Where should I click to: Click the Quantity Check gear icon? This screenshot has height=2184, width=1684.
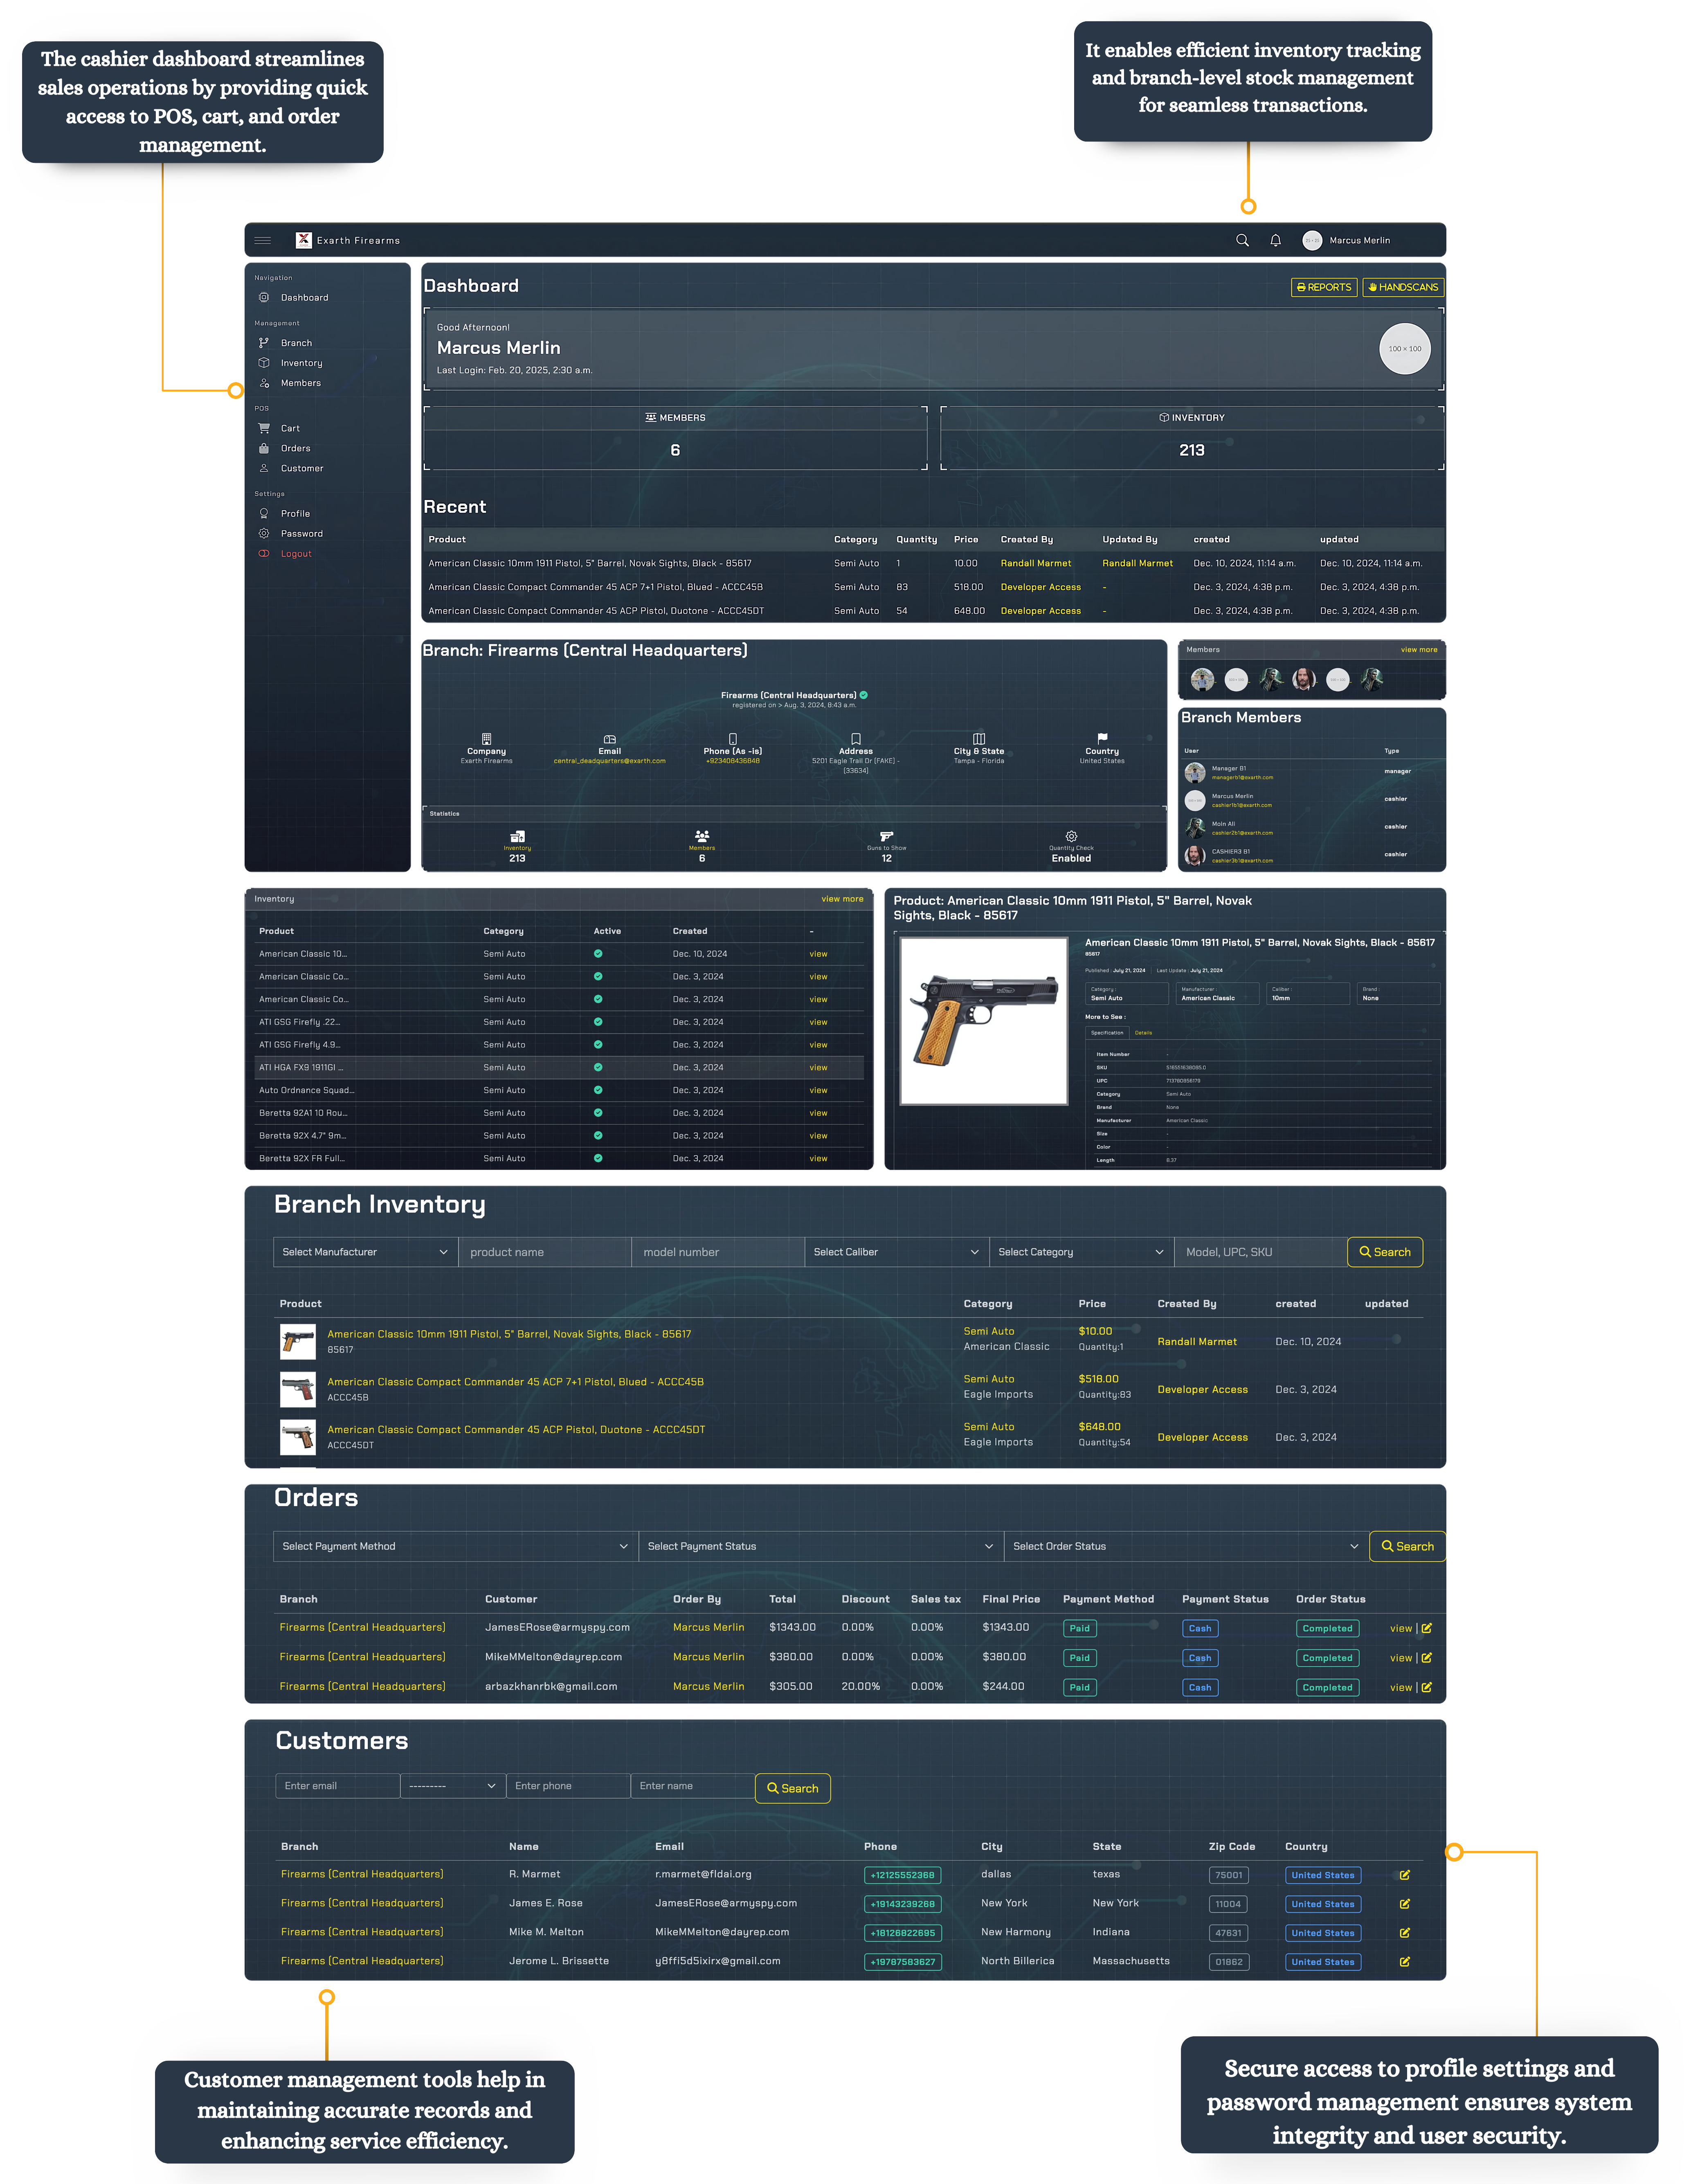(1071, 836)
